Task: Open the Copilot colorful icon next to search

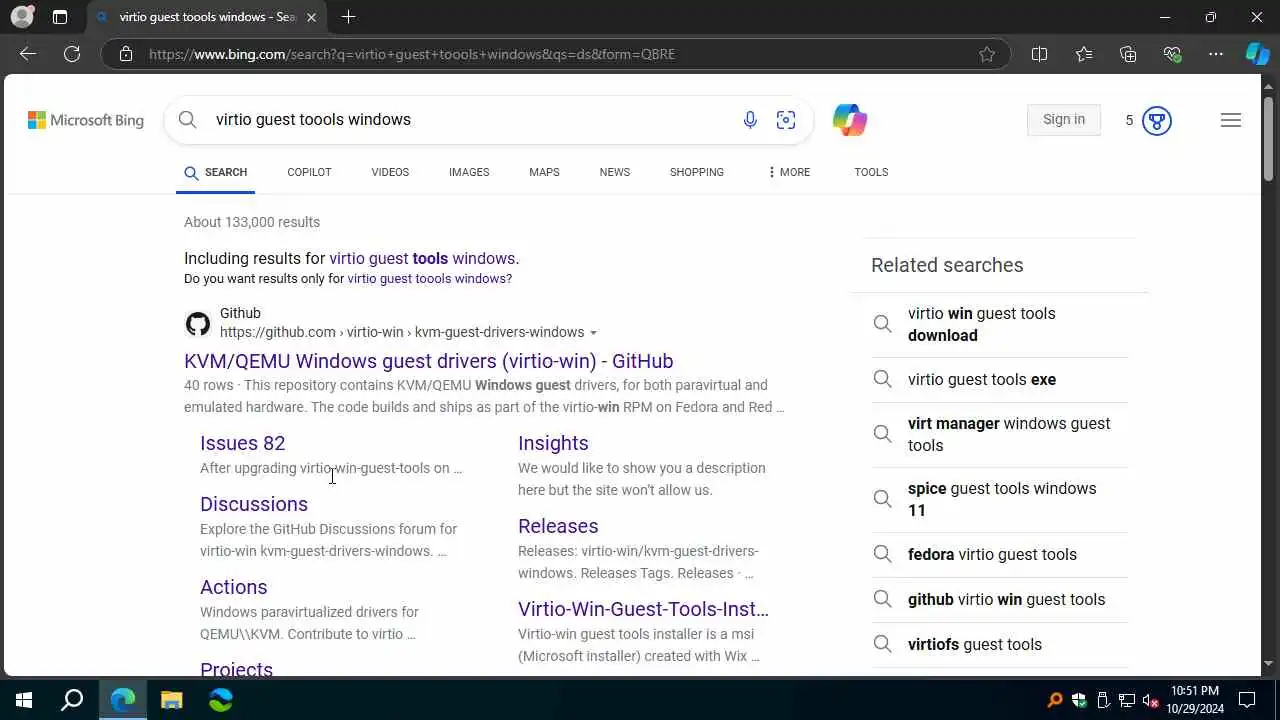Action: 850,120
